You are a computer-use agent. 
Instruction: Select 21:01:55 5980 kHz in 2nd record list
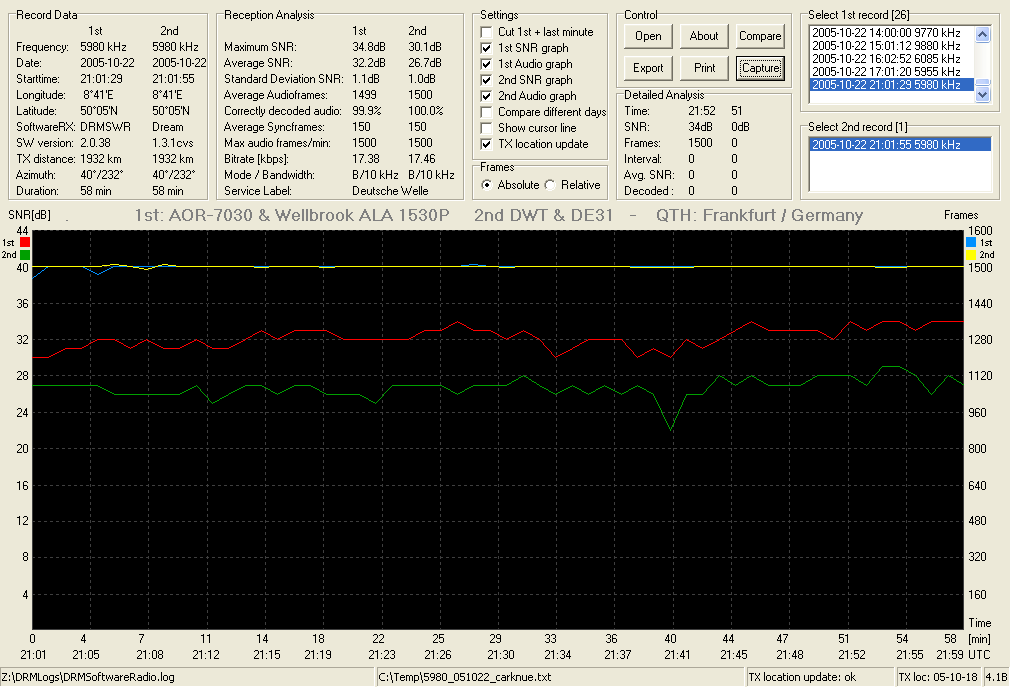coord(900,145)
